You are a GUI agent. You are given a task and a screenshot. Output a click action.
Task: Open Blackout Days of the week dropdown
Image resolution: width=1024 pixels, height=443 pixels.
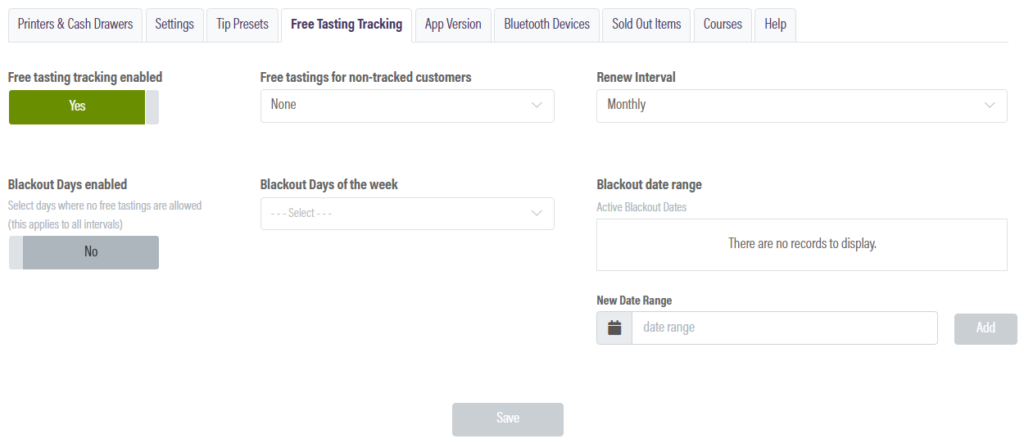[407, 214]
